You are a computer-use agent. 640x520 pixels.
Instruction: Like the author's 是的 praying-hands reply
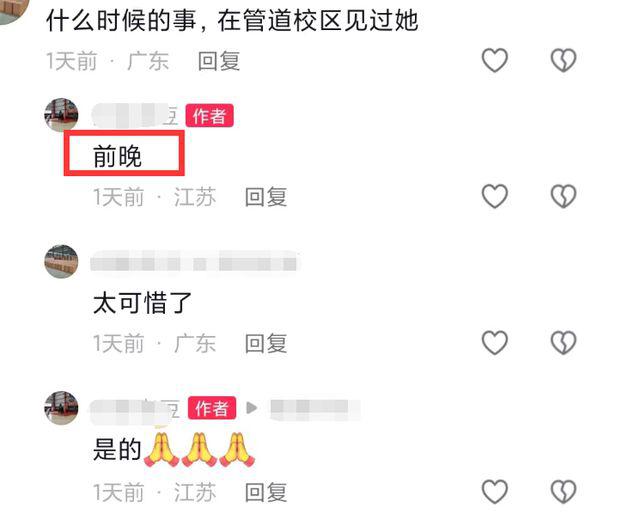pos(495,491)
